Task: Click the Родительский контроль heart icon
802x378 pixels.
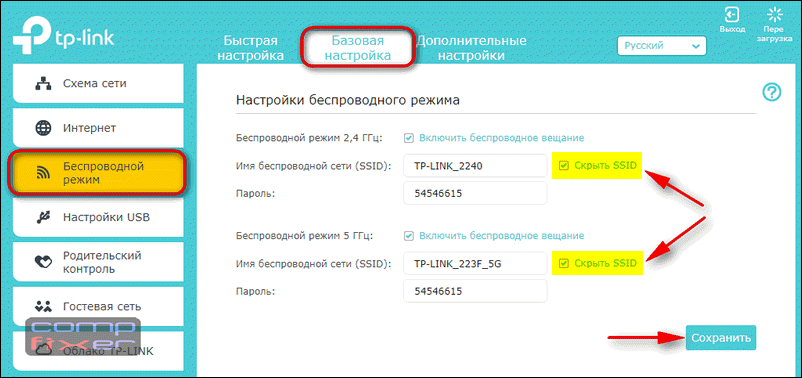Action: tap(43, 262)
